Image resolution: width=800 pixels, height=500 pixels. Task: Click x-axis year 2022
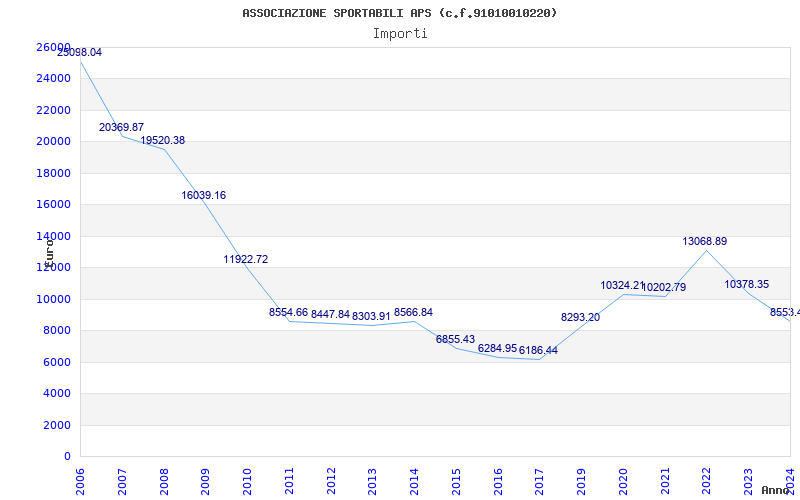pos(707,481)
